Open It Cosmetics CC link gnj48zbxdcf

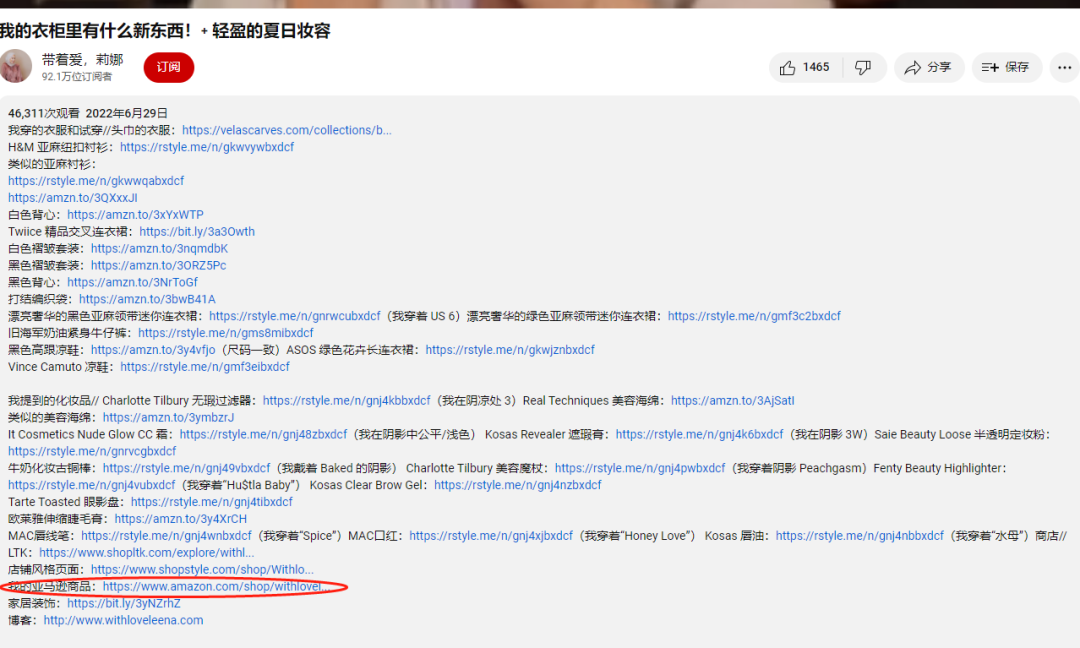[263, 434]
